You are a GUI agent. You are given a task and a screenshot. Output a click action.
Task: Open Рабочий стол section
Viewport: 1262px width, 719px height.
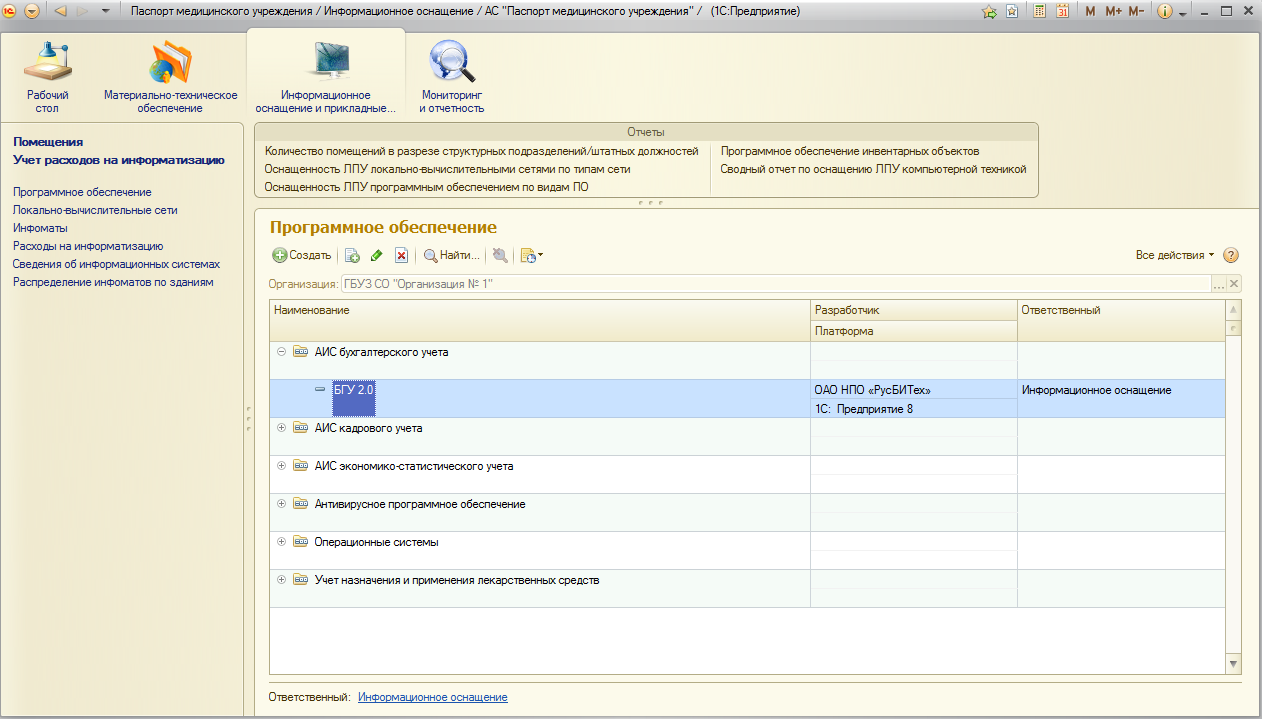(x=48, y=75)
